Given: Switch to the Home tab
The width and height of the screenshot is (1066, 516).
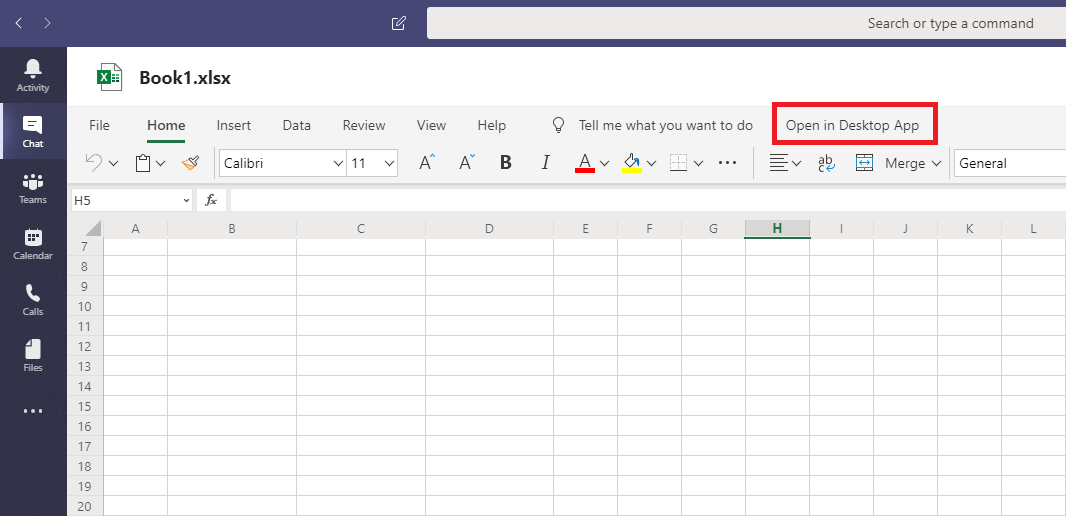Looking at the screenshot, I should click(x=166, y=125).
